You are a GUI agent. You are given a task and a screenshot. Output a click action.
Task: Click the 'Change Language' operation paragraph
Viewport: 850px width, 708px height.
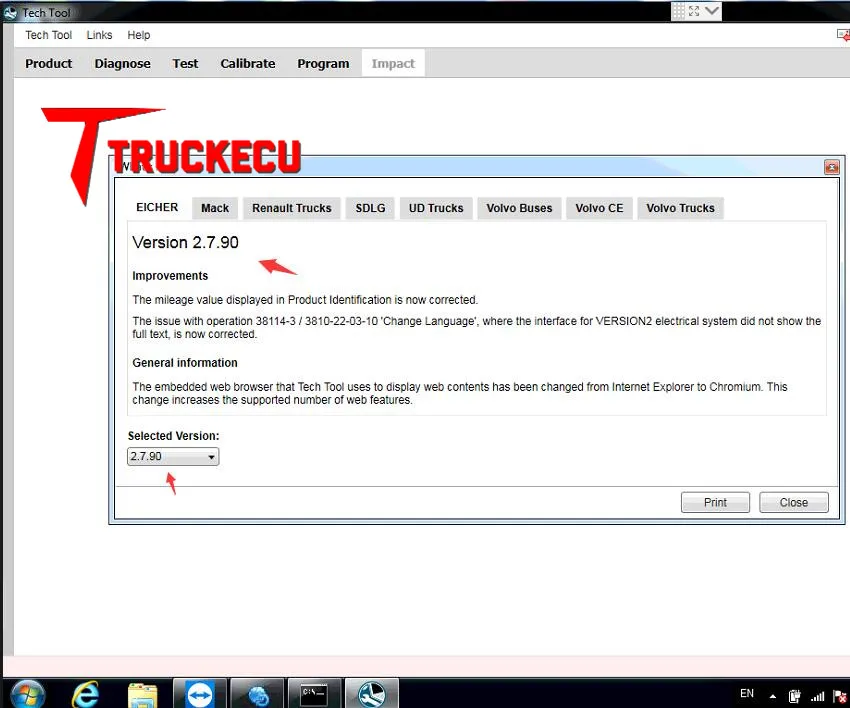[476, 327]
